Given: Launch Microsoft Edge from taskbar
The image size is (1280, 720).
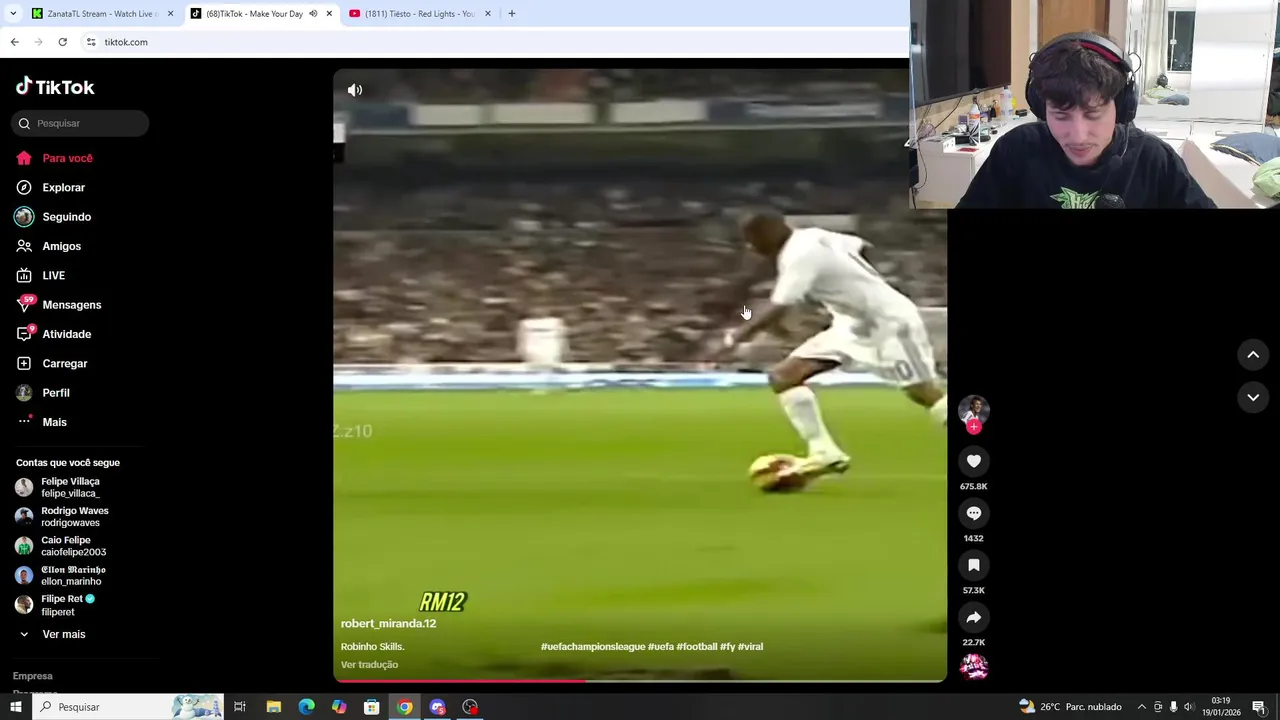Looking at the screenshot, I should point(306,707).
